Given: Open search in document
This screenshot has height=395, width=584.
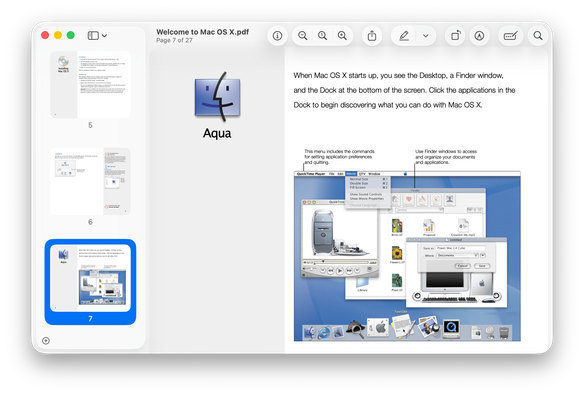Looking at the screenshot, I should (x=538, y=36).
